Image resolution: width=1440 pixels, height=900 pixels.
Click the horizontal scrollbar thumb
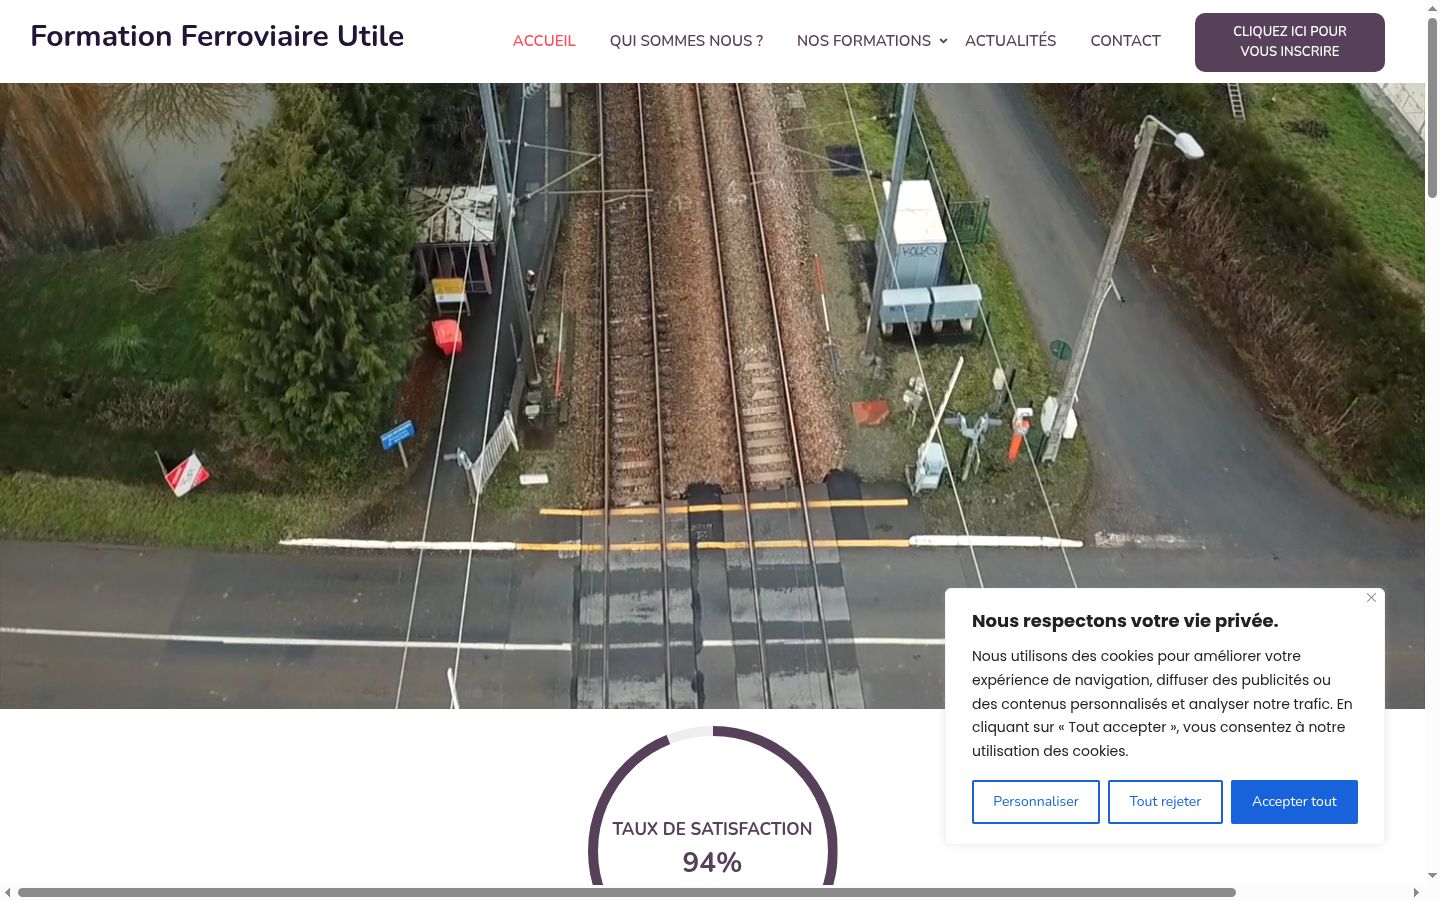point(627,892)
